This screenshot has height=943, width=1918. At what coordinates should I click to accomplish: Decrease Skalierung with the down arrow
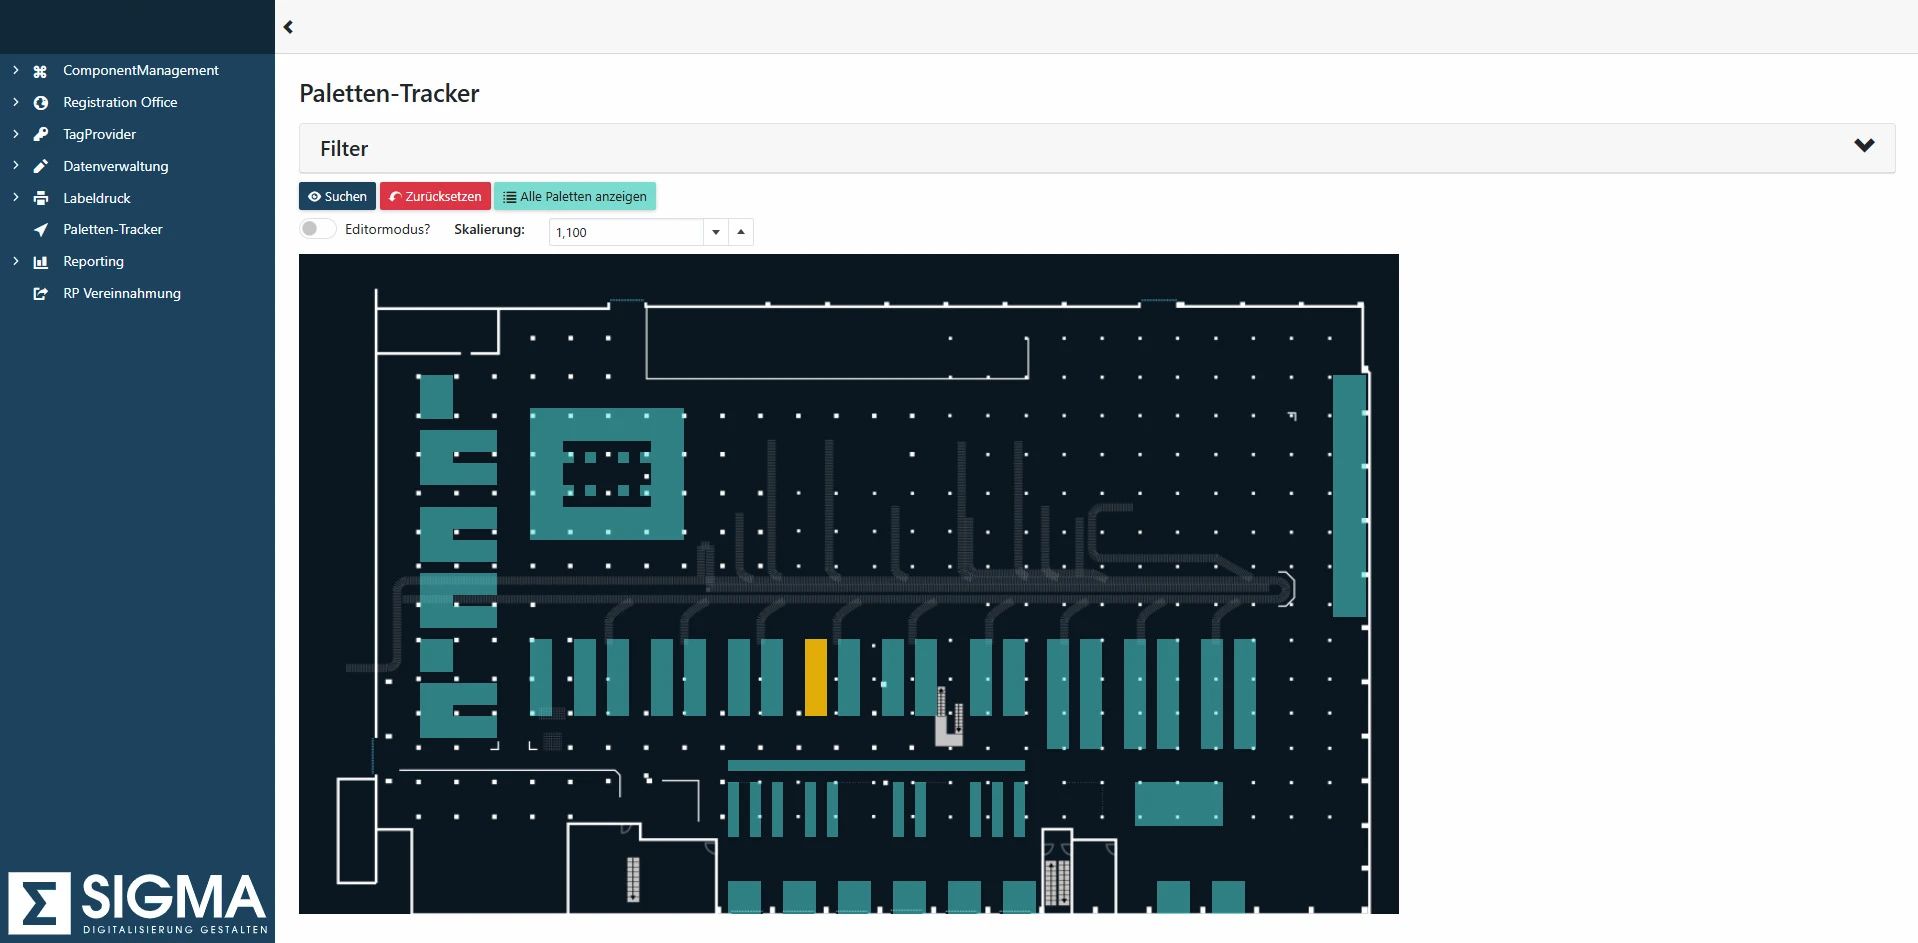[x=716, y=232]
